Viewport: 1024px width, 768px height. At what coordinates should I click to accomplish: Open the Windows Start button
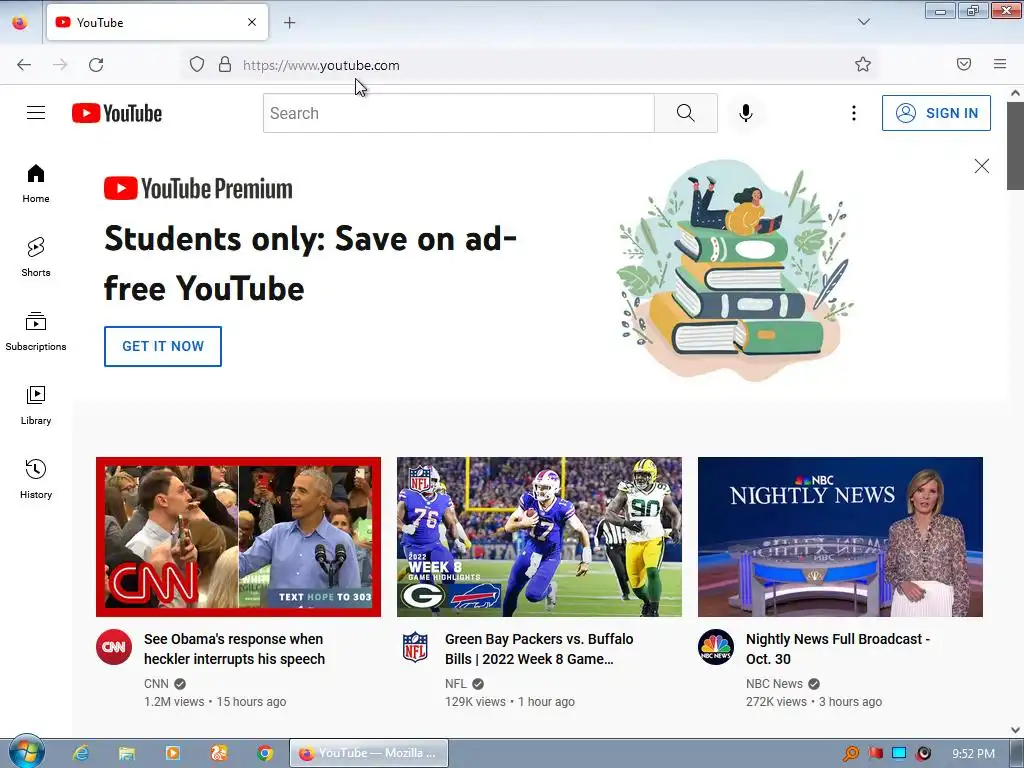[26, 752]
